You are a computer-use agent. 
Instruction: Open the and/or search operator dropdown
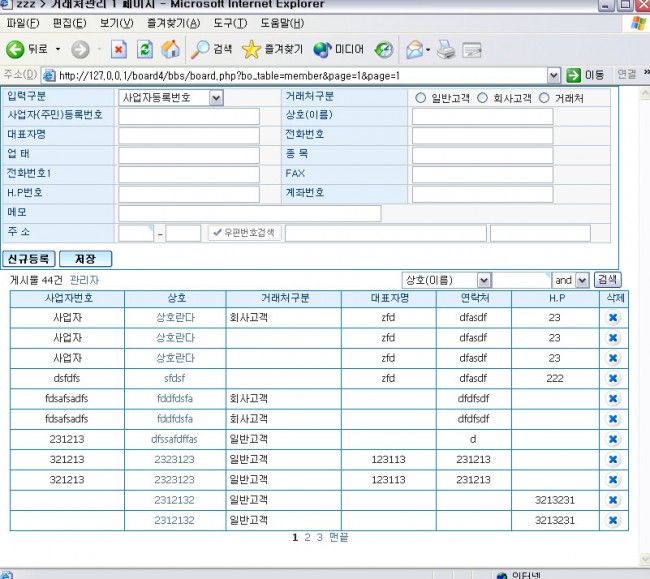(582, 281)
